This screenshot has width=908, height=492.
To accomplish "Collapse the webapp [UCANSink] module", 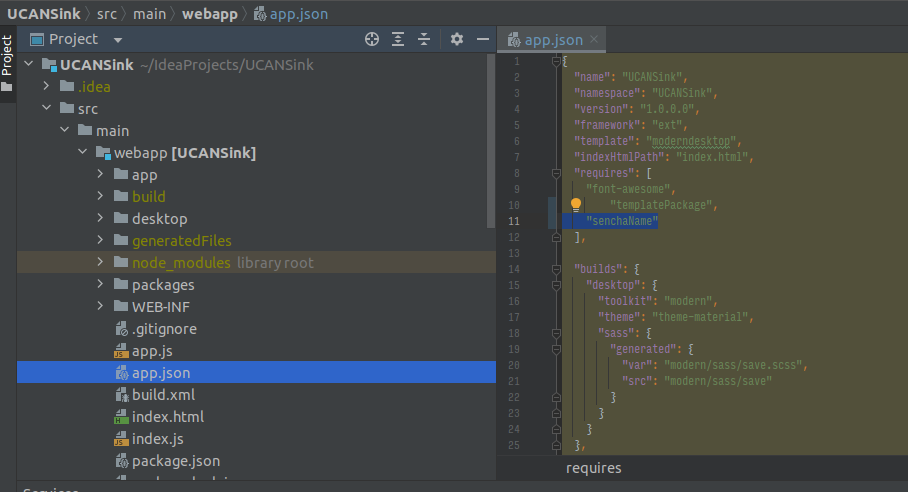I will click(82, 152).
